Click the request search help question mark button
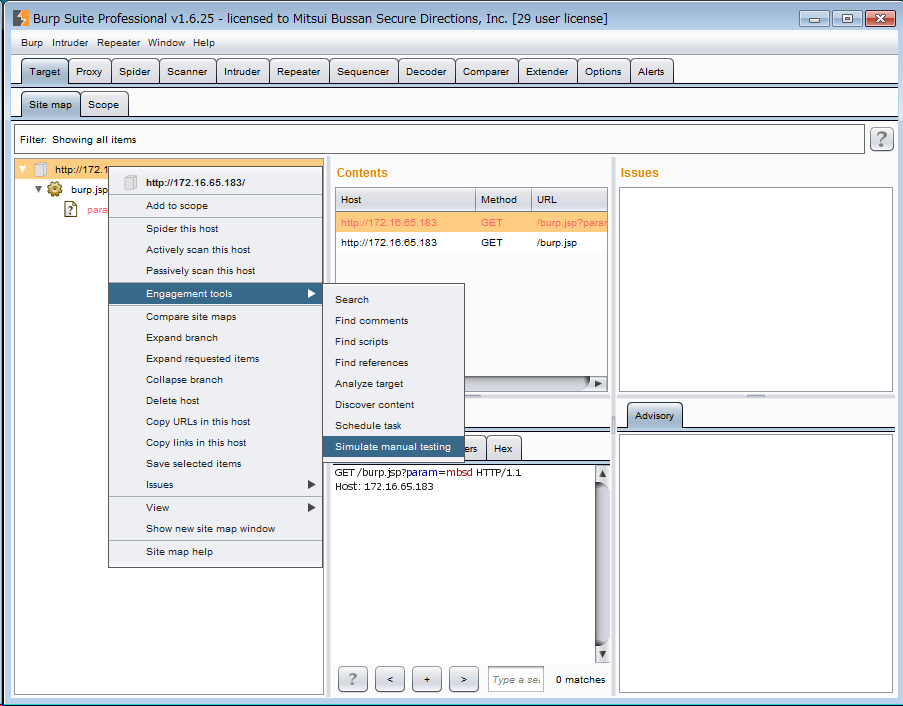 352,679
